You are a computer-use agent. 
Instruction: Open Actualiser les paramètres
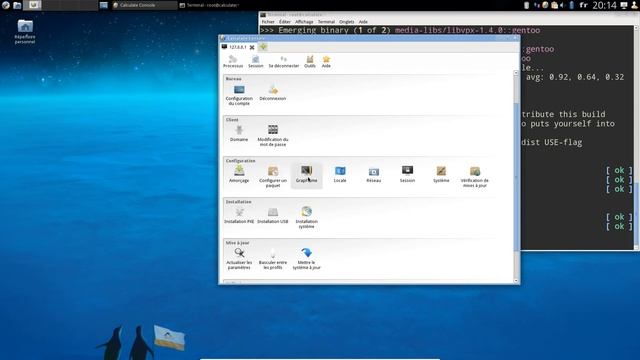[239, 259]
